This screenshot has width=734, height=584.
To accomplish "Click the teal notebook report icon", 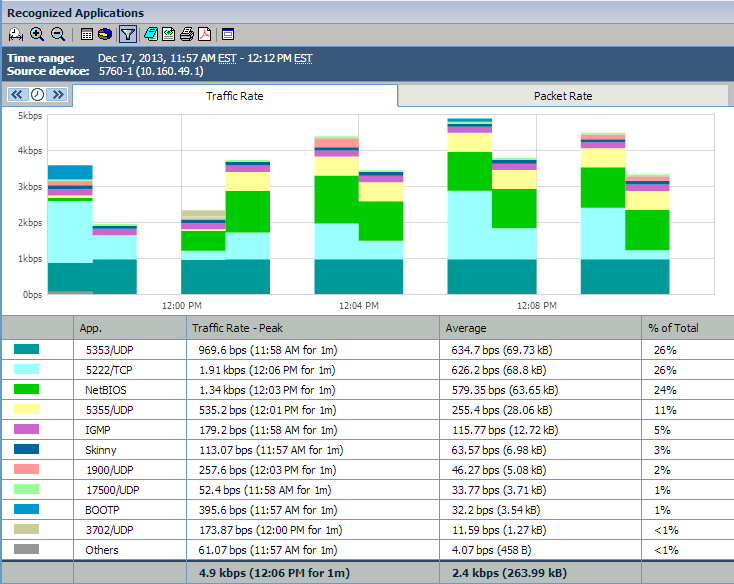I will coord(150,34).
